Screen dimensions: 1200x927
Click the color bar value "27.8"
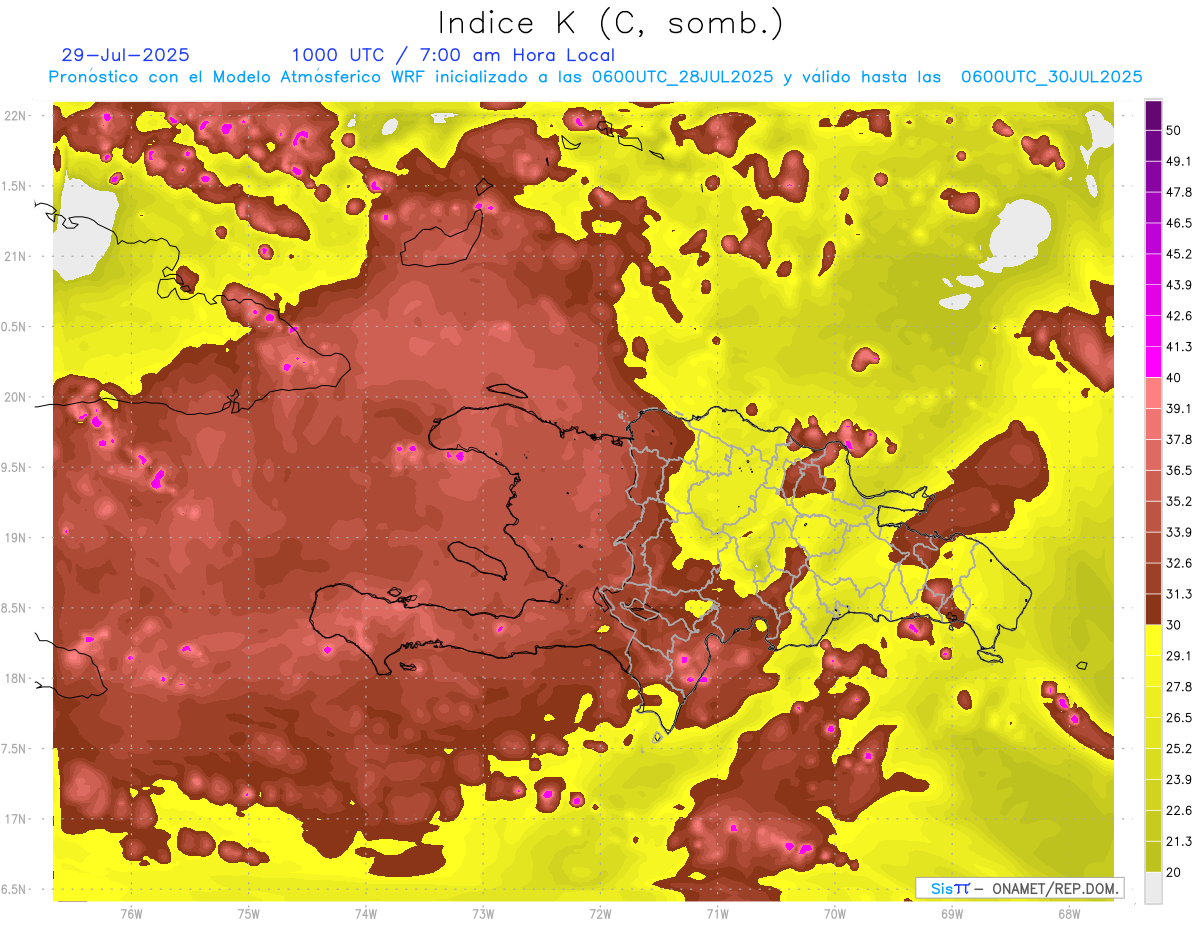click(1179, 687)
